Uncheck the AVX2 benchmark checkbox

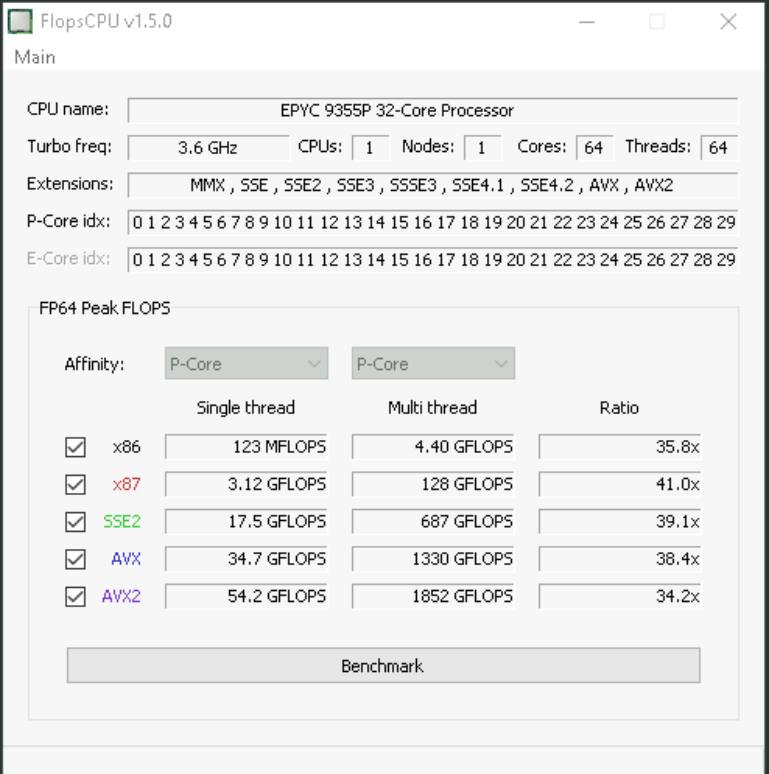pyautogui.click(x=76, y=597)
